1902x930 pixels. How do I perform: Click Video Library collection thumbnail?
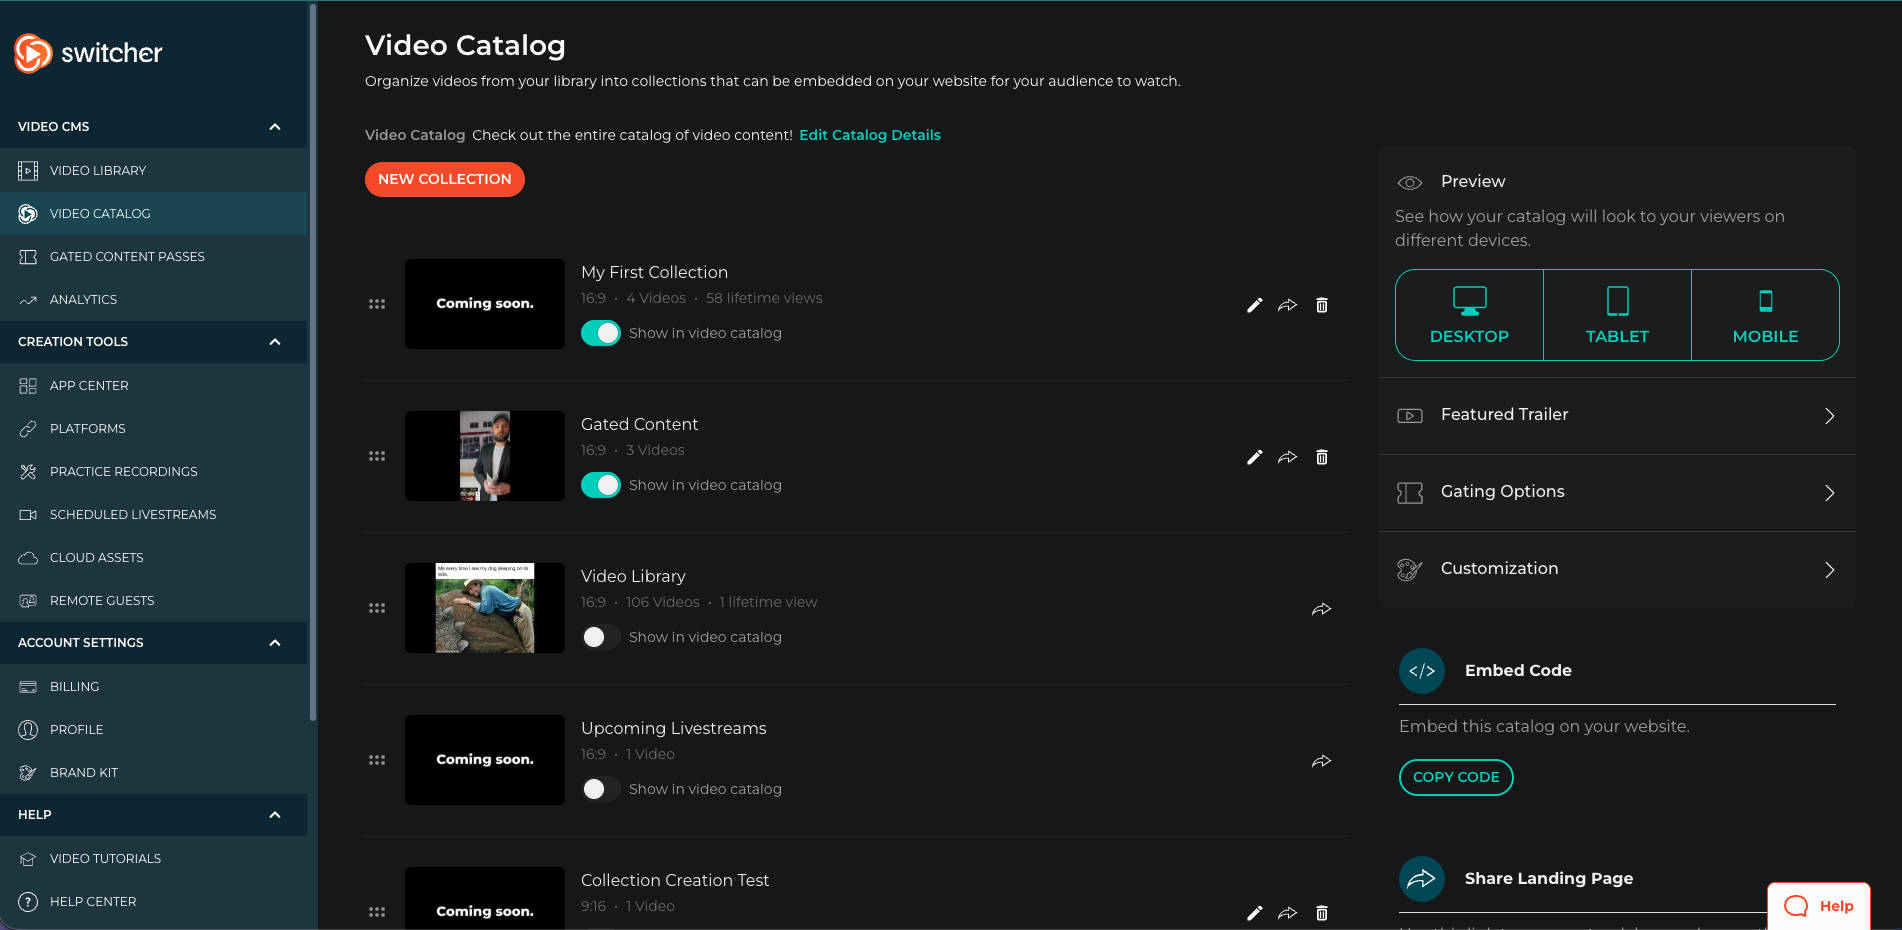[x=485, y=608]
